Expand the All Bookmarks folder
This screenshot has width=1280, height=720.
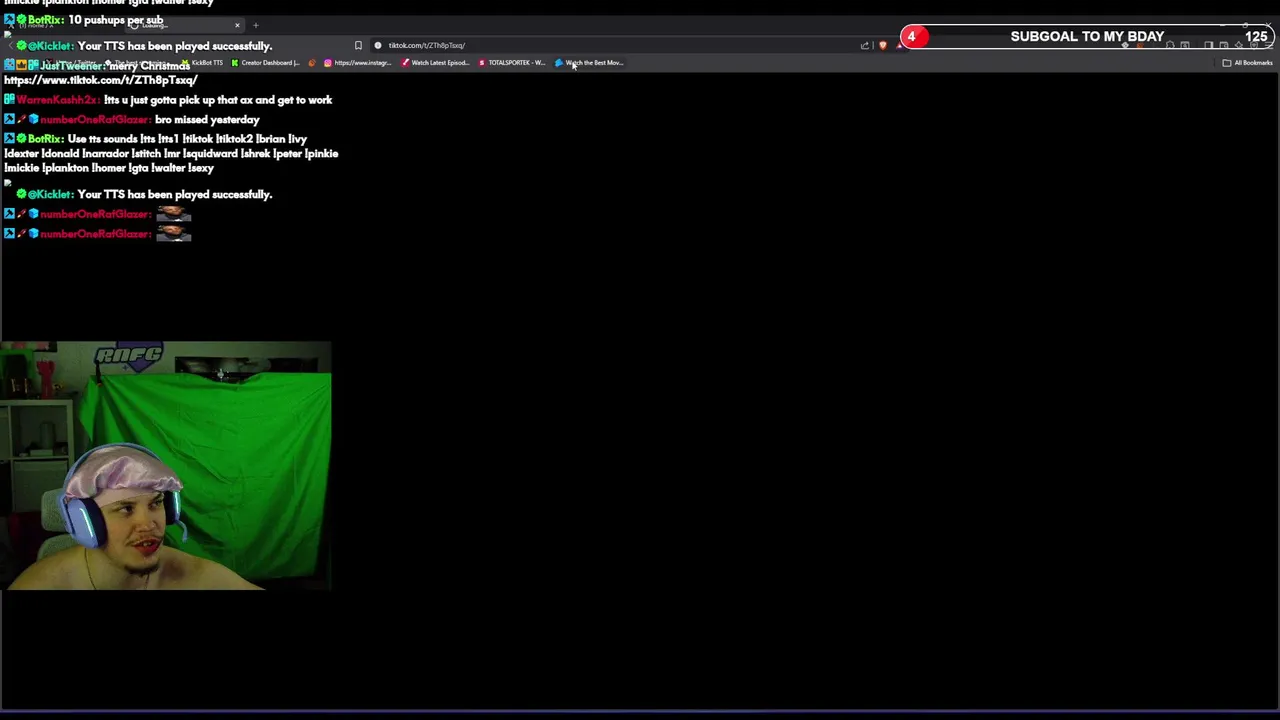coord(1247,63)
